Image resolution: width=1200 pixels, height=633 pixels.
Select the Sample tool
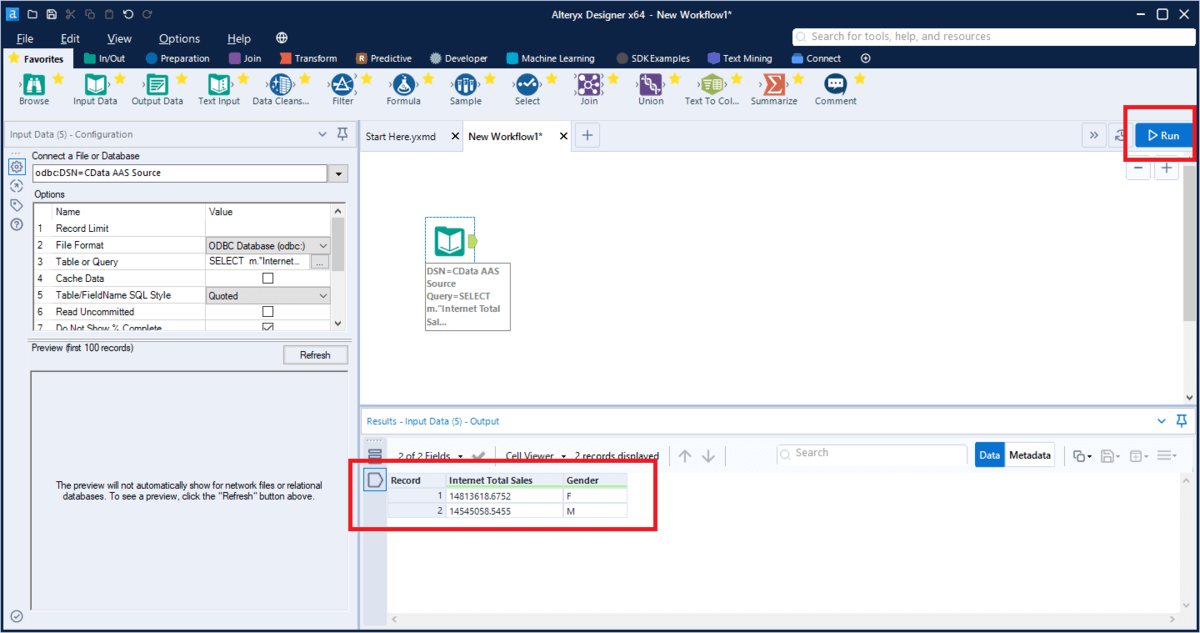466,85
